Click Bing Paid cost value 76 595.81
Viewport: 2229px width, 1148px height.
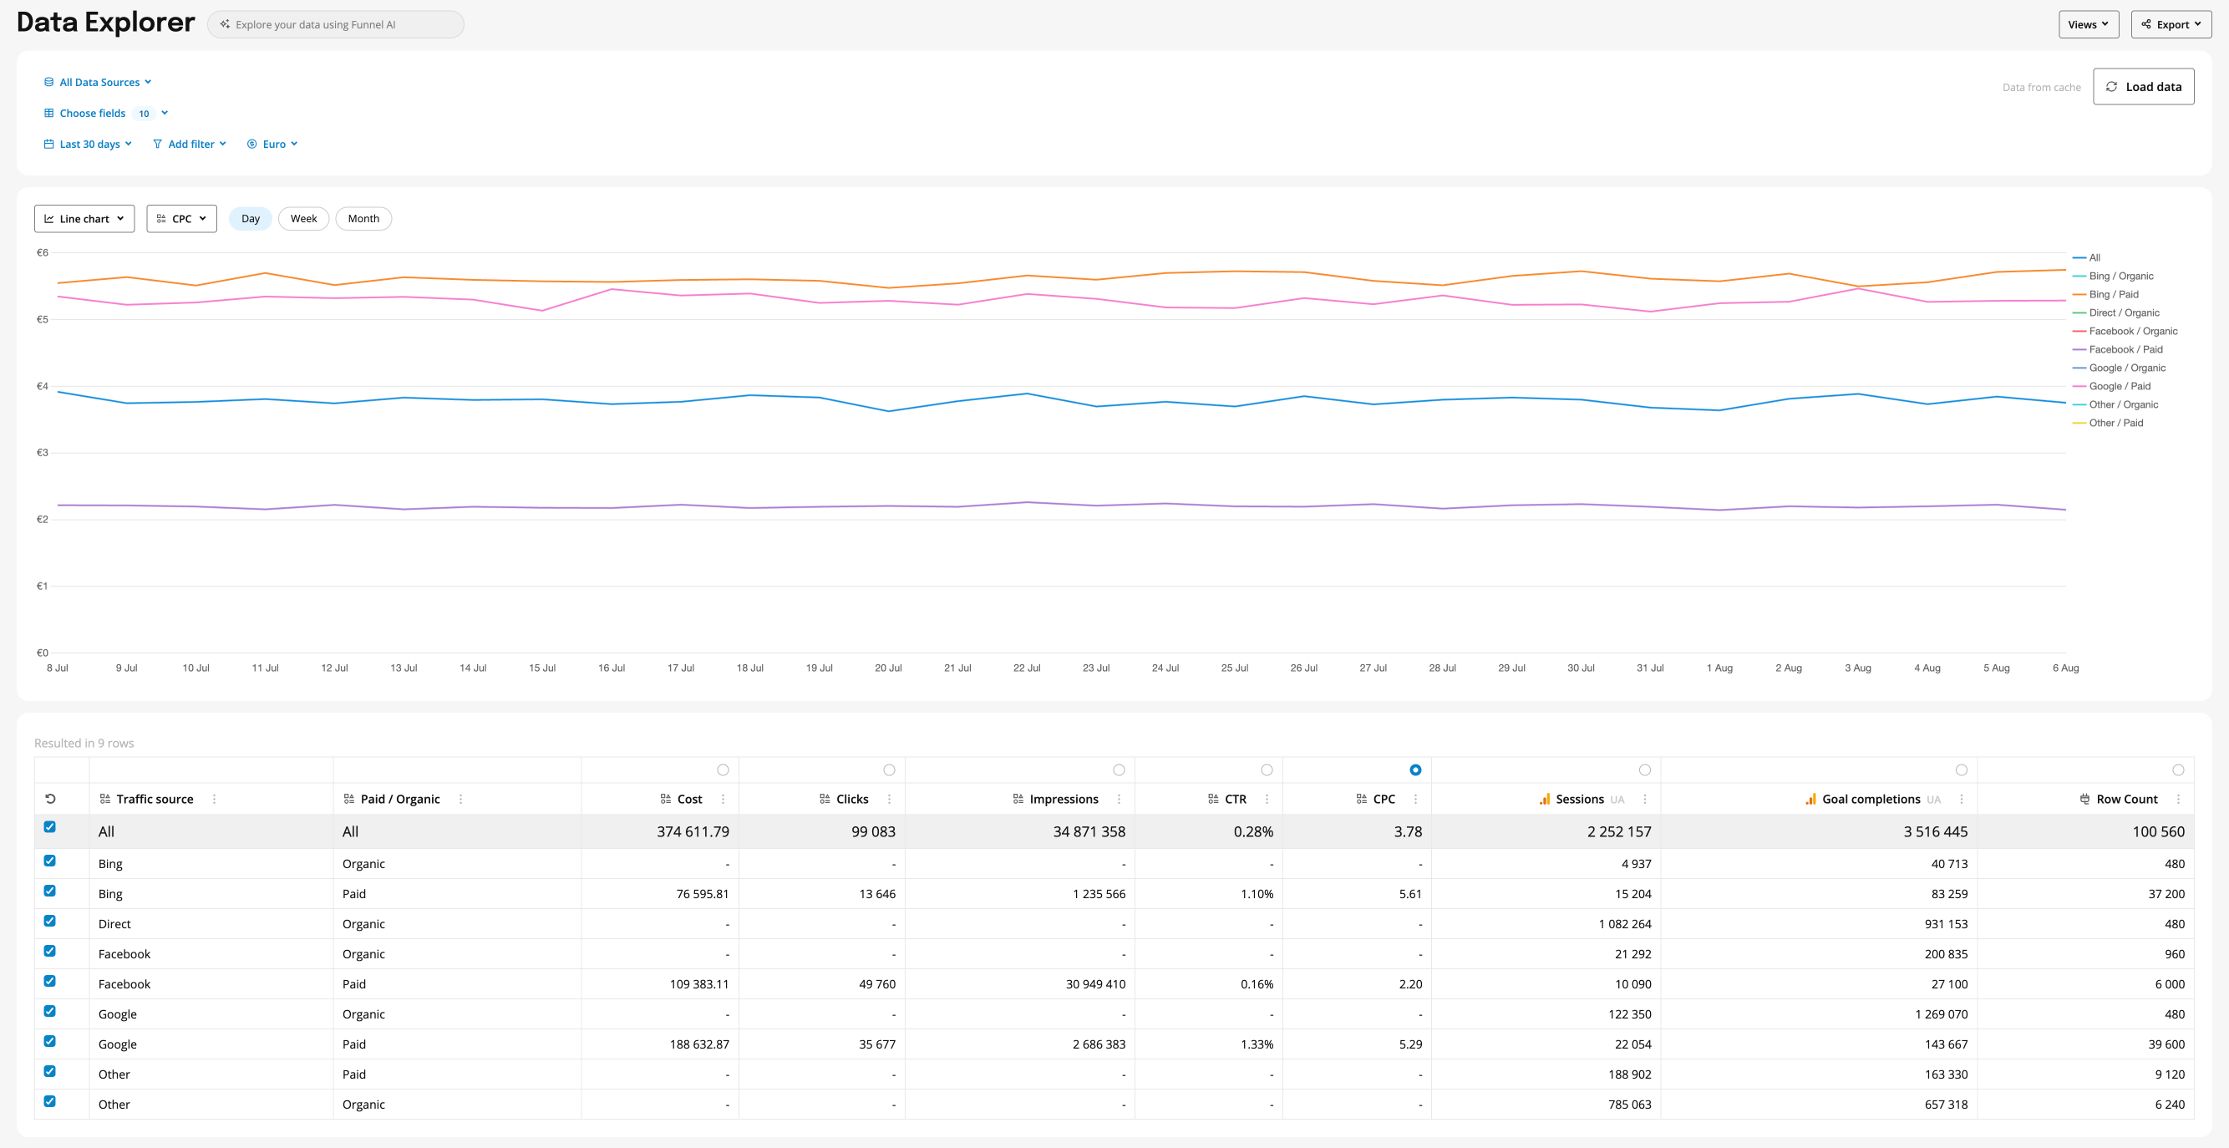click(x=702, y=894)
